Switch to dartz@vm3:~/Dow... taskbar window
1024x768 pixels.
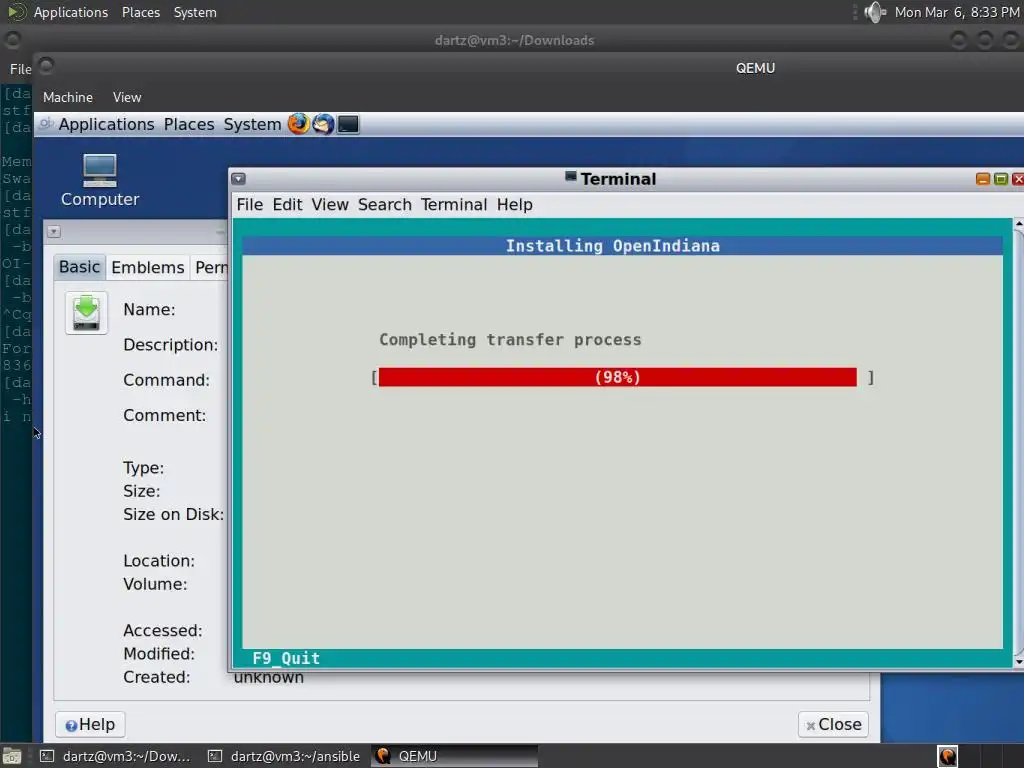tap(115, 756)
